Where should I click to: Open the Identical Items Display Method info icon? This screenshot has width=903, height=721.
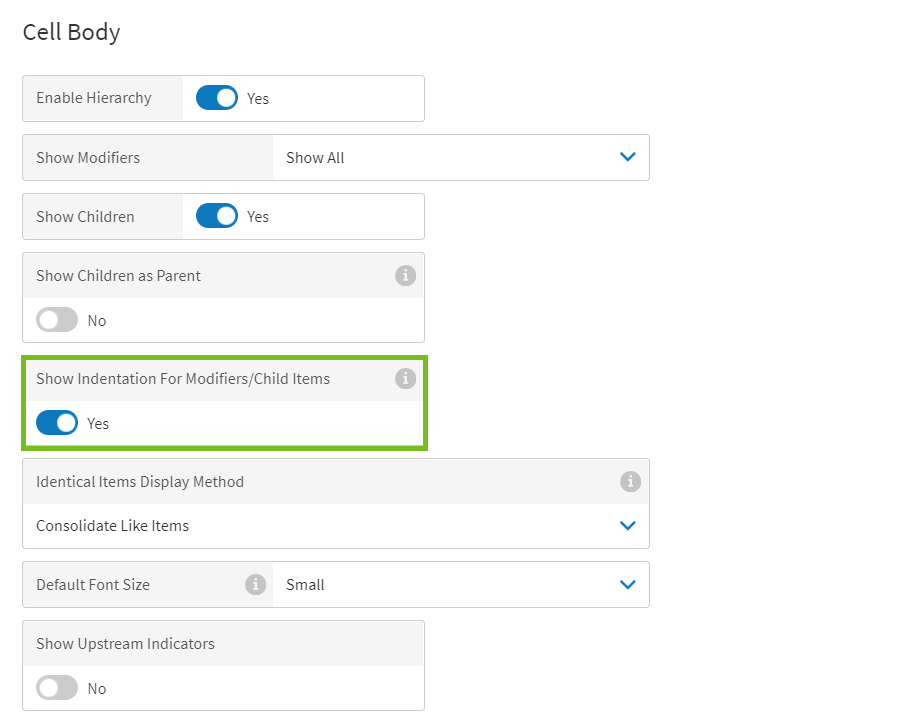[x=630, y=481]
